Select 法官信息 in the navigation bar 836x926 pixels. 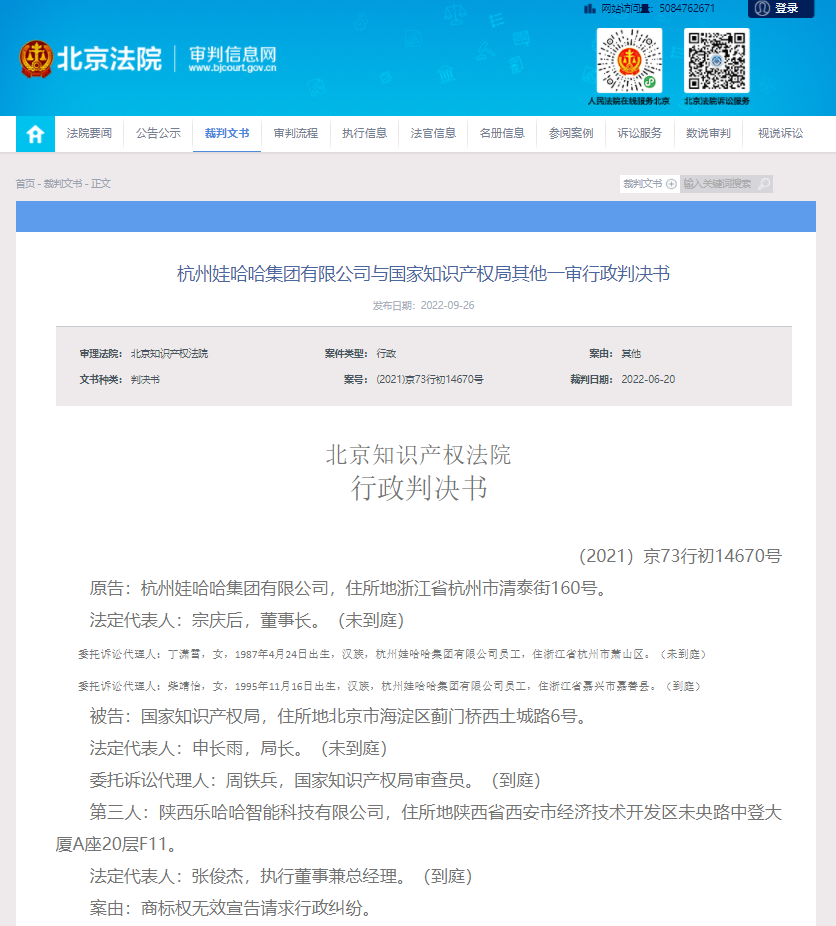point(434,134)
